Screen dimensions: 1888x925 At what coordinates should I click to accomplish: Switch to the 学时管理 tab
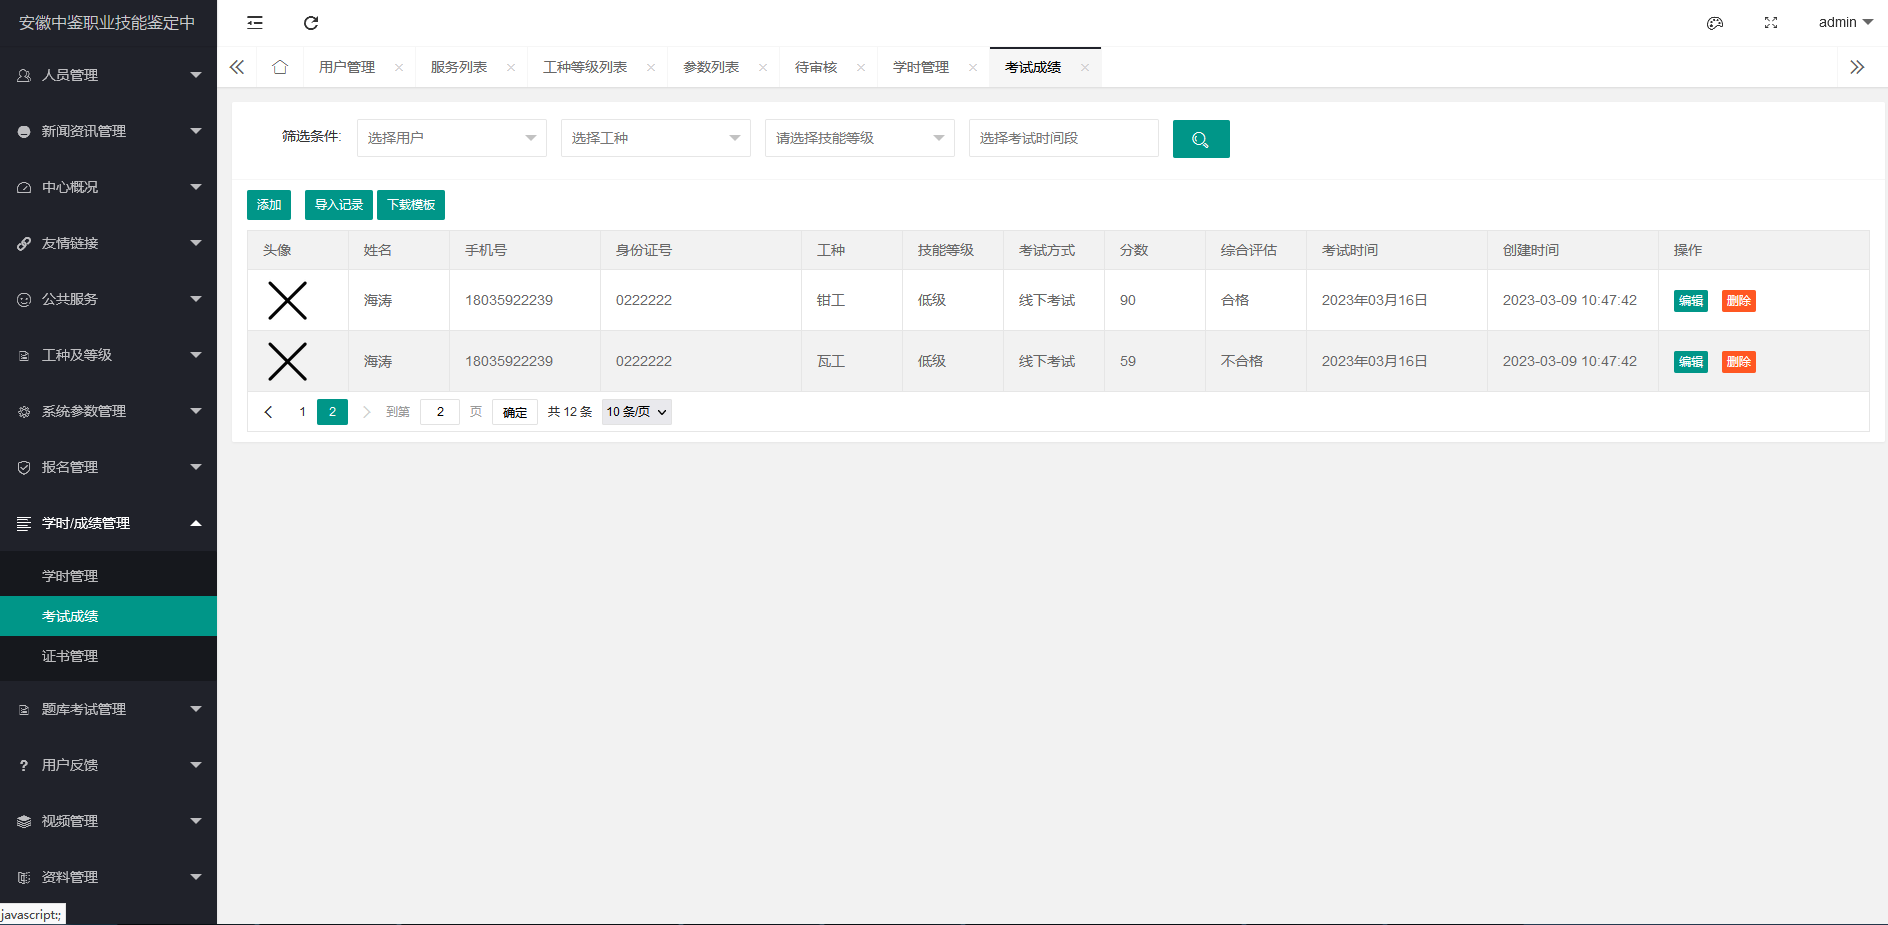tap(921, 67)
